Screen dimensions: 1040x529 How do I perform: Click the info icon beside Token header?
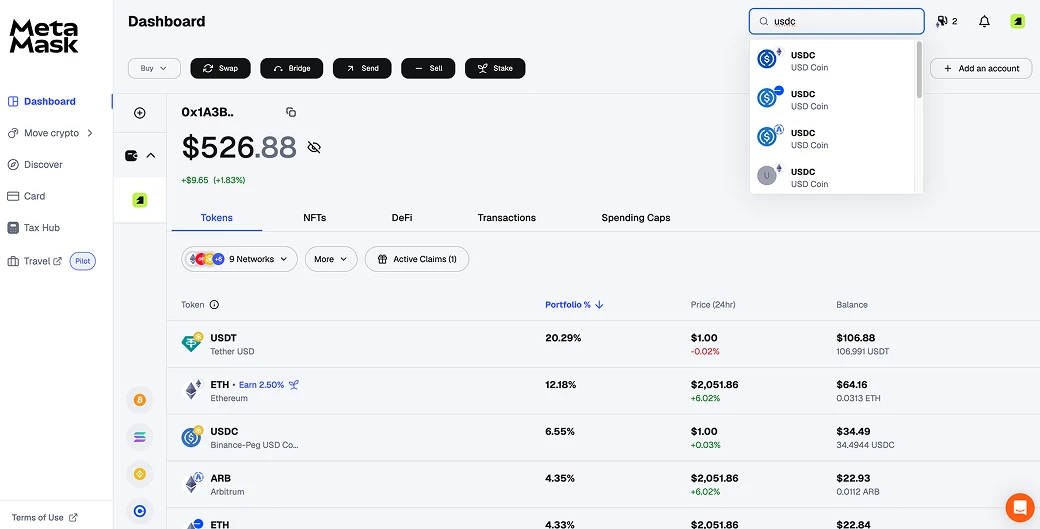click(214, 305)
